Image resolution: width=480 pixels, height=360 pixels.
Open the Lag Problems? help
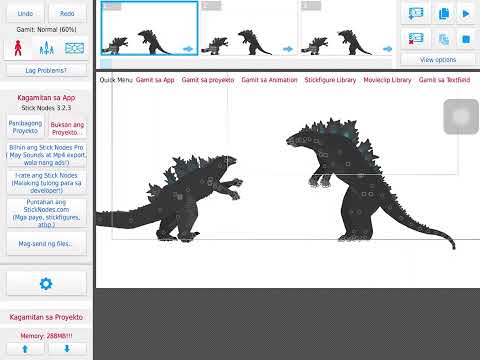pos(46,70)
